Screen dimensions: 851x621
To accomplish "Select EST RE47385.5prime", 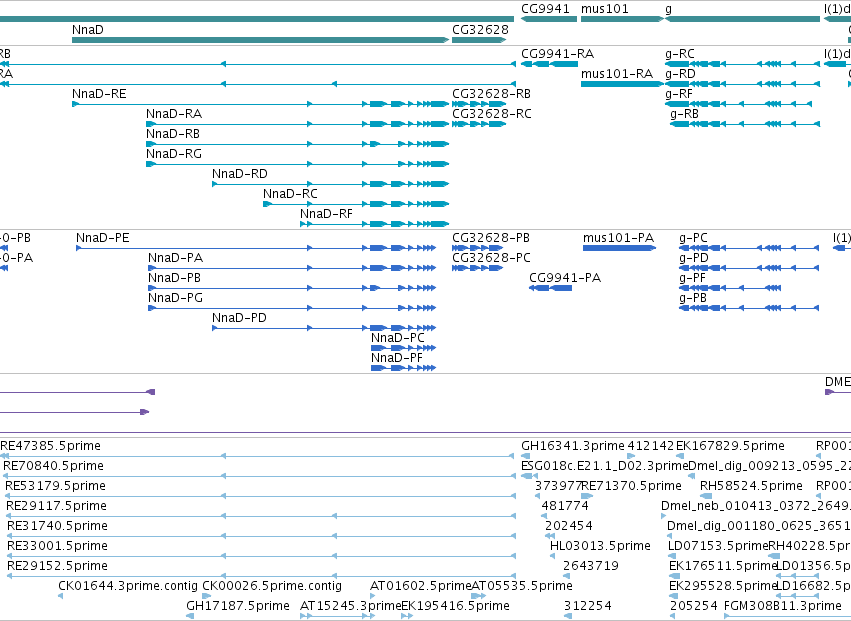I will (258, 456).
